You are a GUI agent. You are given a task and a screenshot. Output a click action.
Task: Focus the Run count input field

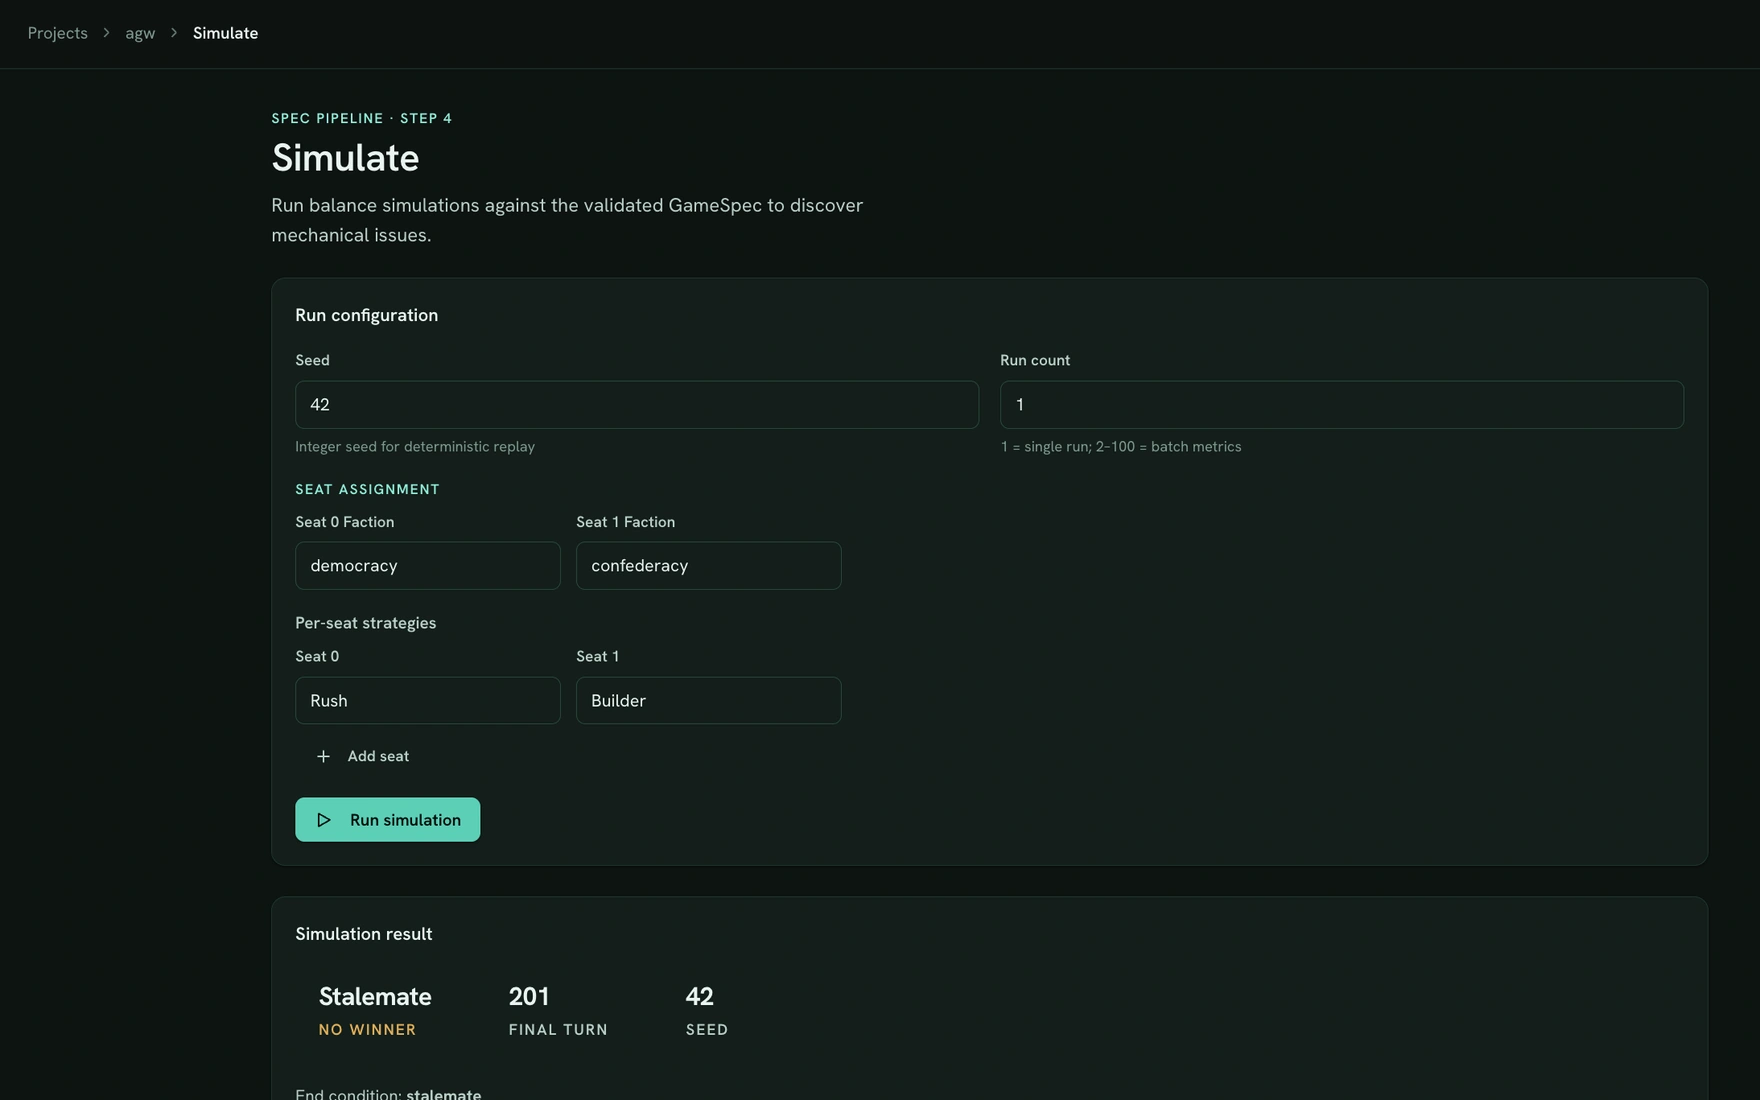(1342, 405)
